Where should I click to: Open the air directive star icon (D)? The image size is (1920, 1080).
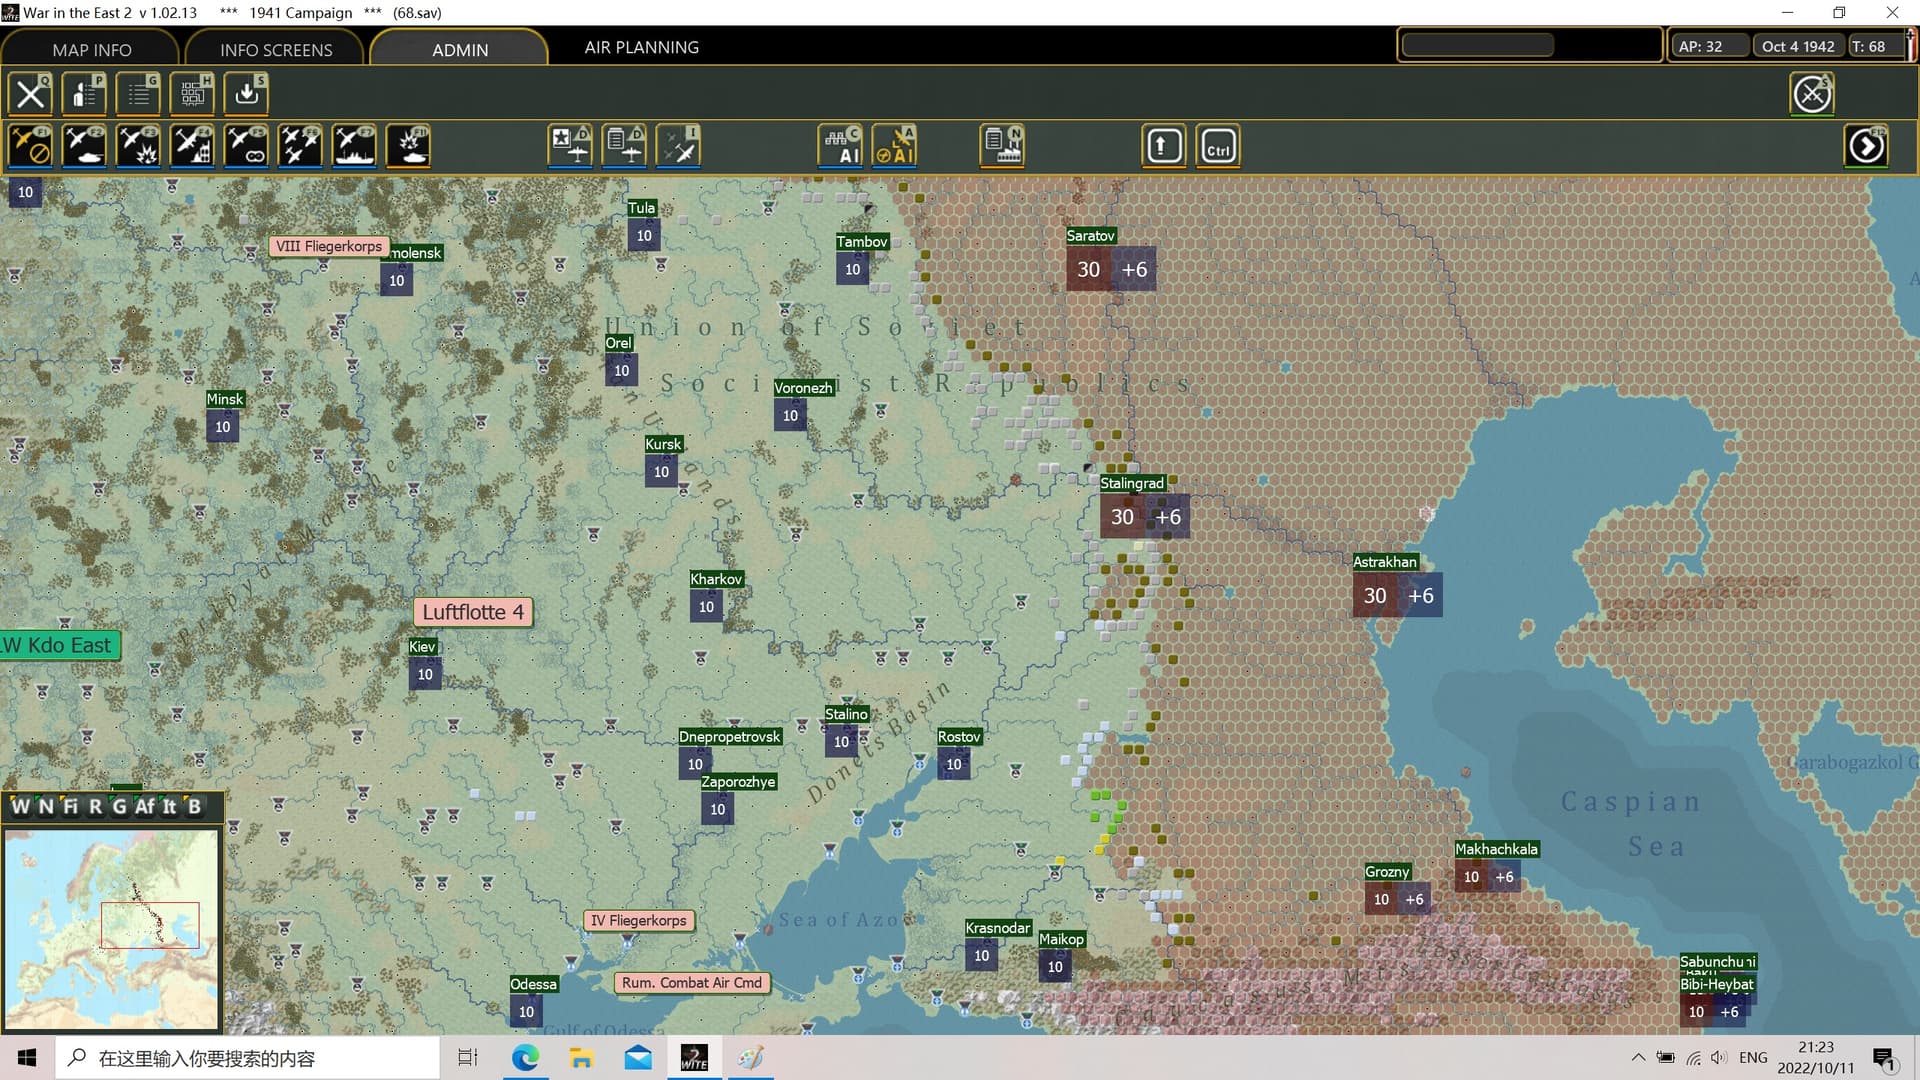(570, 146)
